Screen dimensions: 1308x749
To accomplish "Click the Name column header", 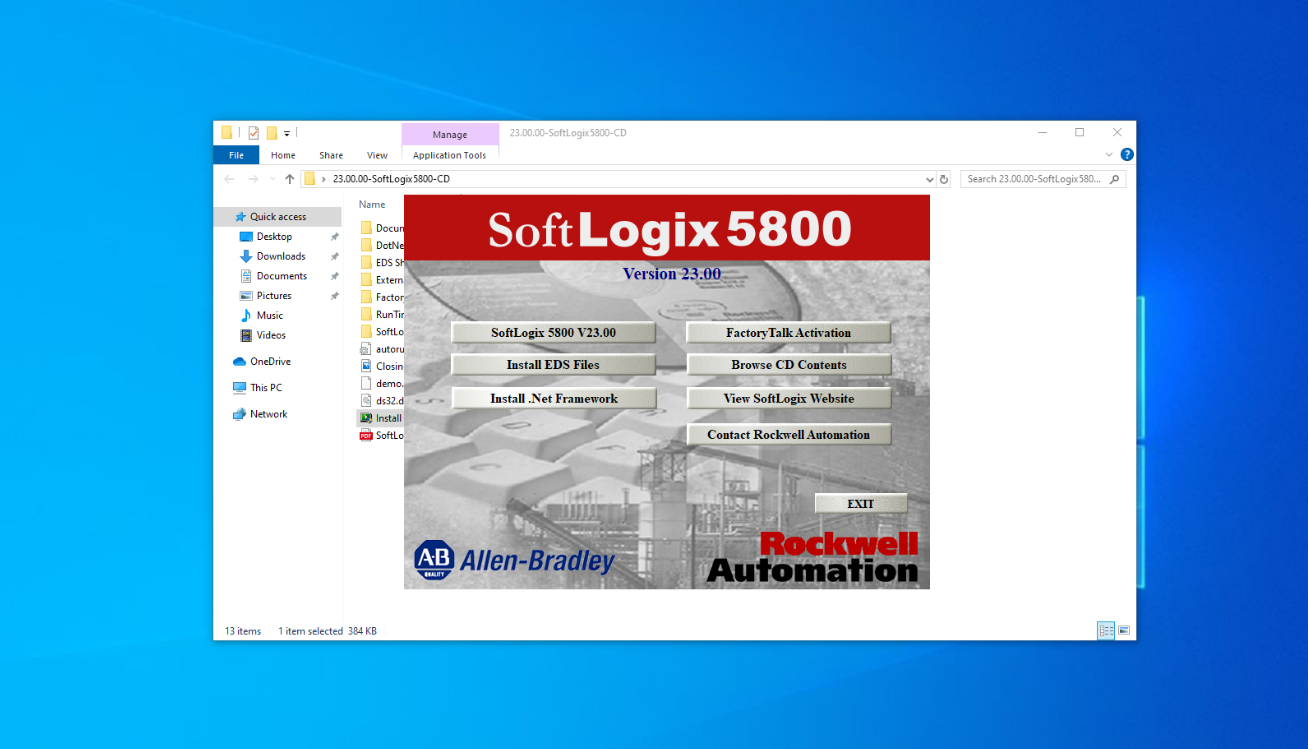I will tap(372, 204).
